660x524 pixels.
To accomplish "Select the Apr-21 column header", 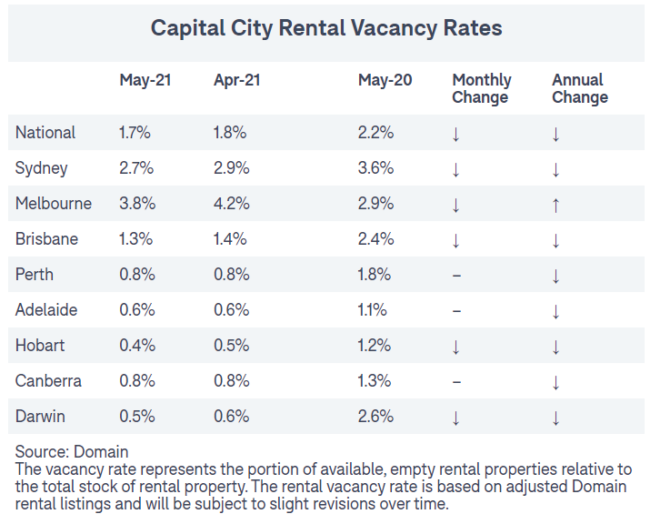I will 238,80.
